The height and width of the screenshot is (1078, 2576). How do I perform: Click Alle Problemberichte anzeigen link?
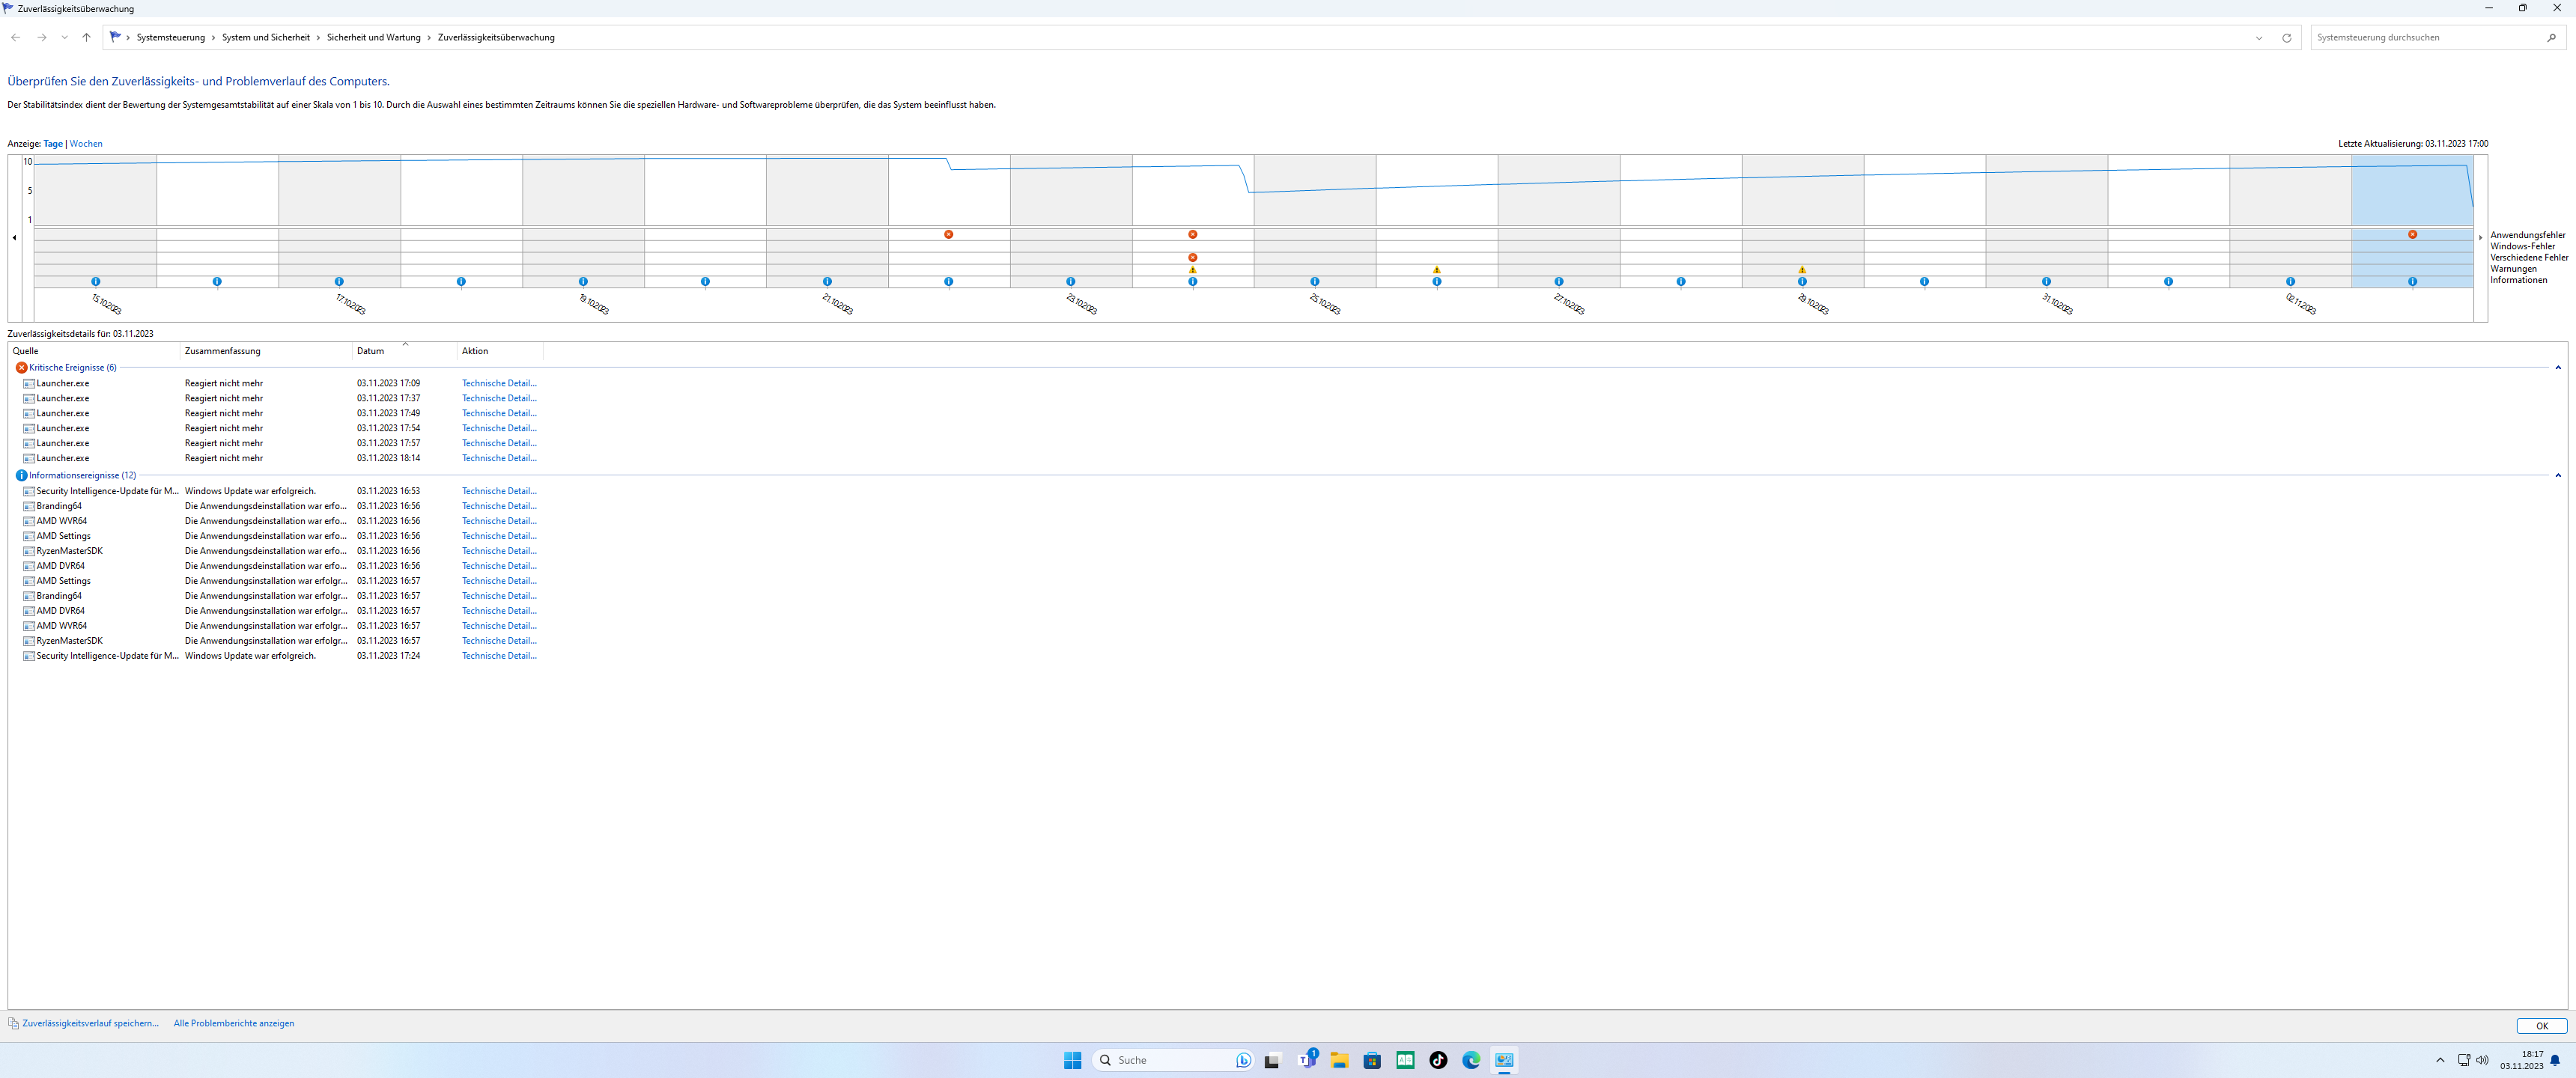tap(234, 1023)
